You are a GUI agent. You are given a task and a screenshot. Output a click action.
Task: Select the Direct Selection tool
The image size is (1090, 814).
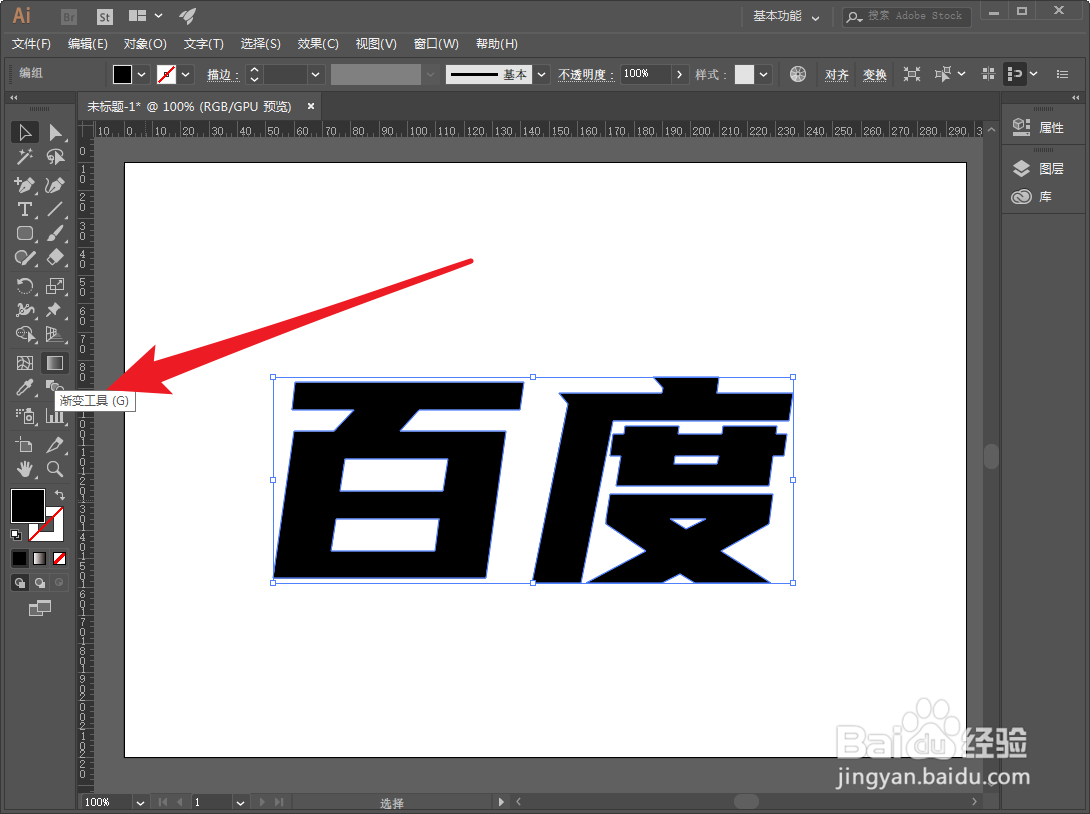click(x=55, y=132)
